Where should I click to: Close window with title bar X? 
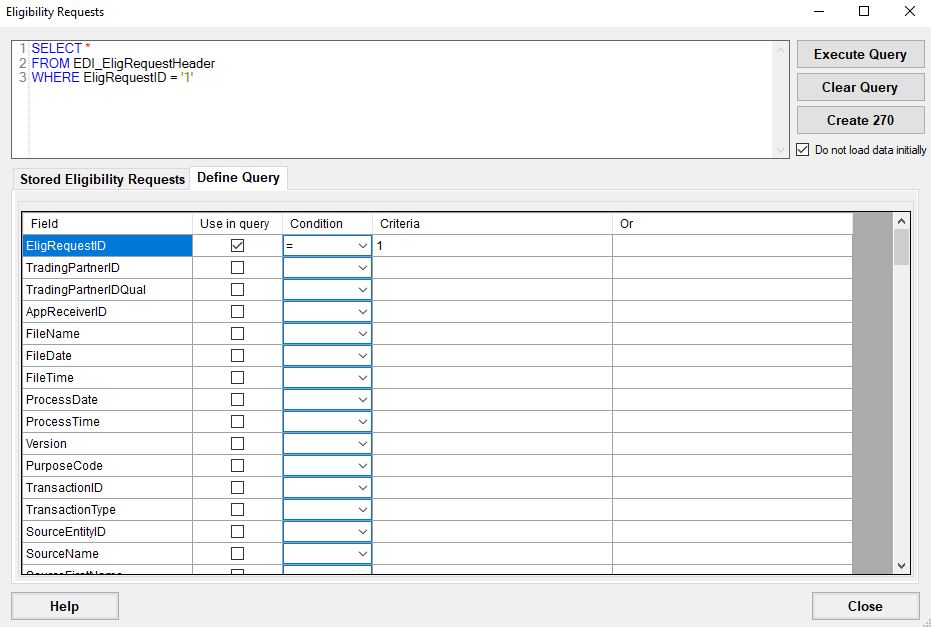coord(909,11)
